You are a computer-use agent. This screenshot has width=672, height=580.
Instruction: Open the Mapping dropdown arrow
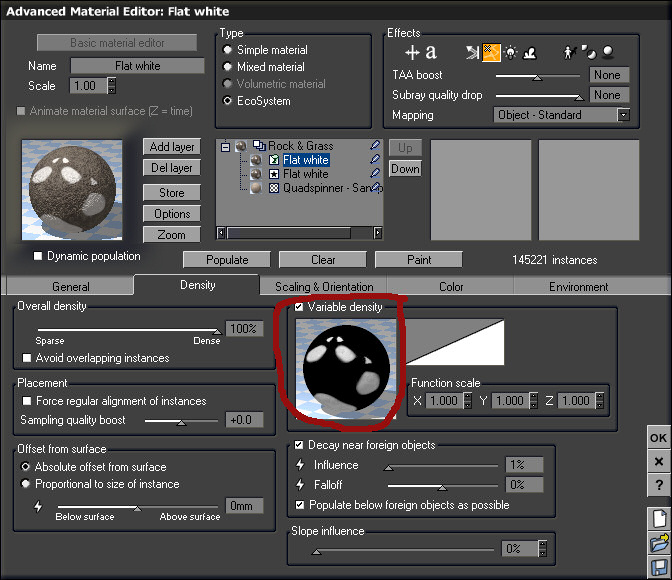click(x=624, y=115)
